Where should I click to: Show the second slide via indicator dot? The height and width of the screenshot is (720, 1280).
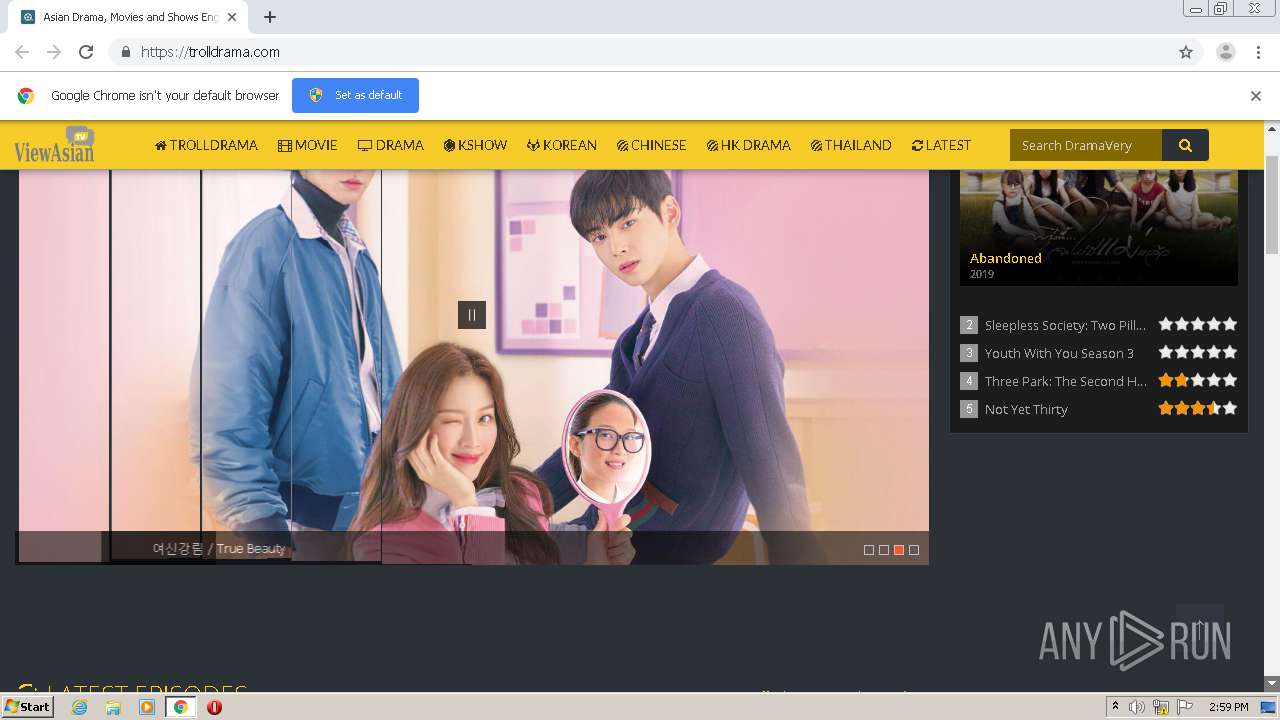click(x=884, y=550)
